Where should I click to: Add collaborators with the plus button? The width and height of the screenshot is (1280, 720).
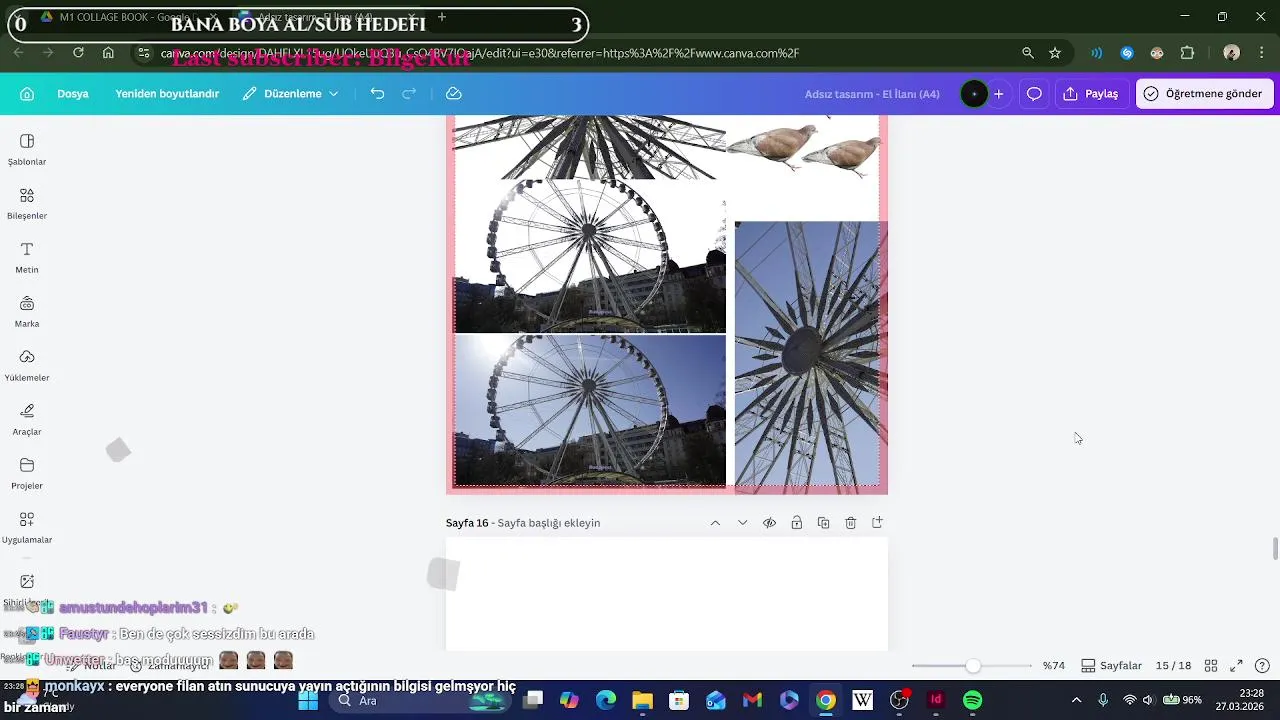(x=998, y=94)
